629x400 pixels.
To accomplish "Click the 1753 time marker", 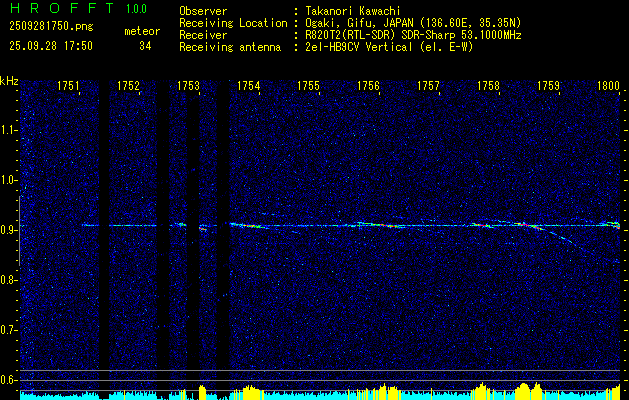I will tap(188, 85).
